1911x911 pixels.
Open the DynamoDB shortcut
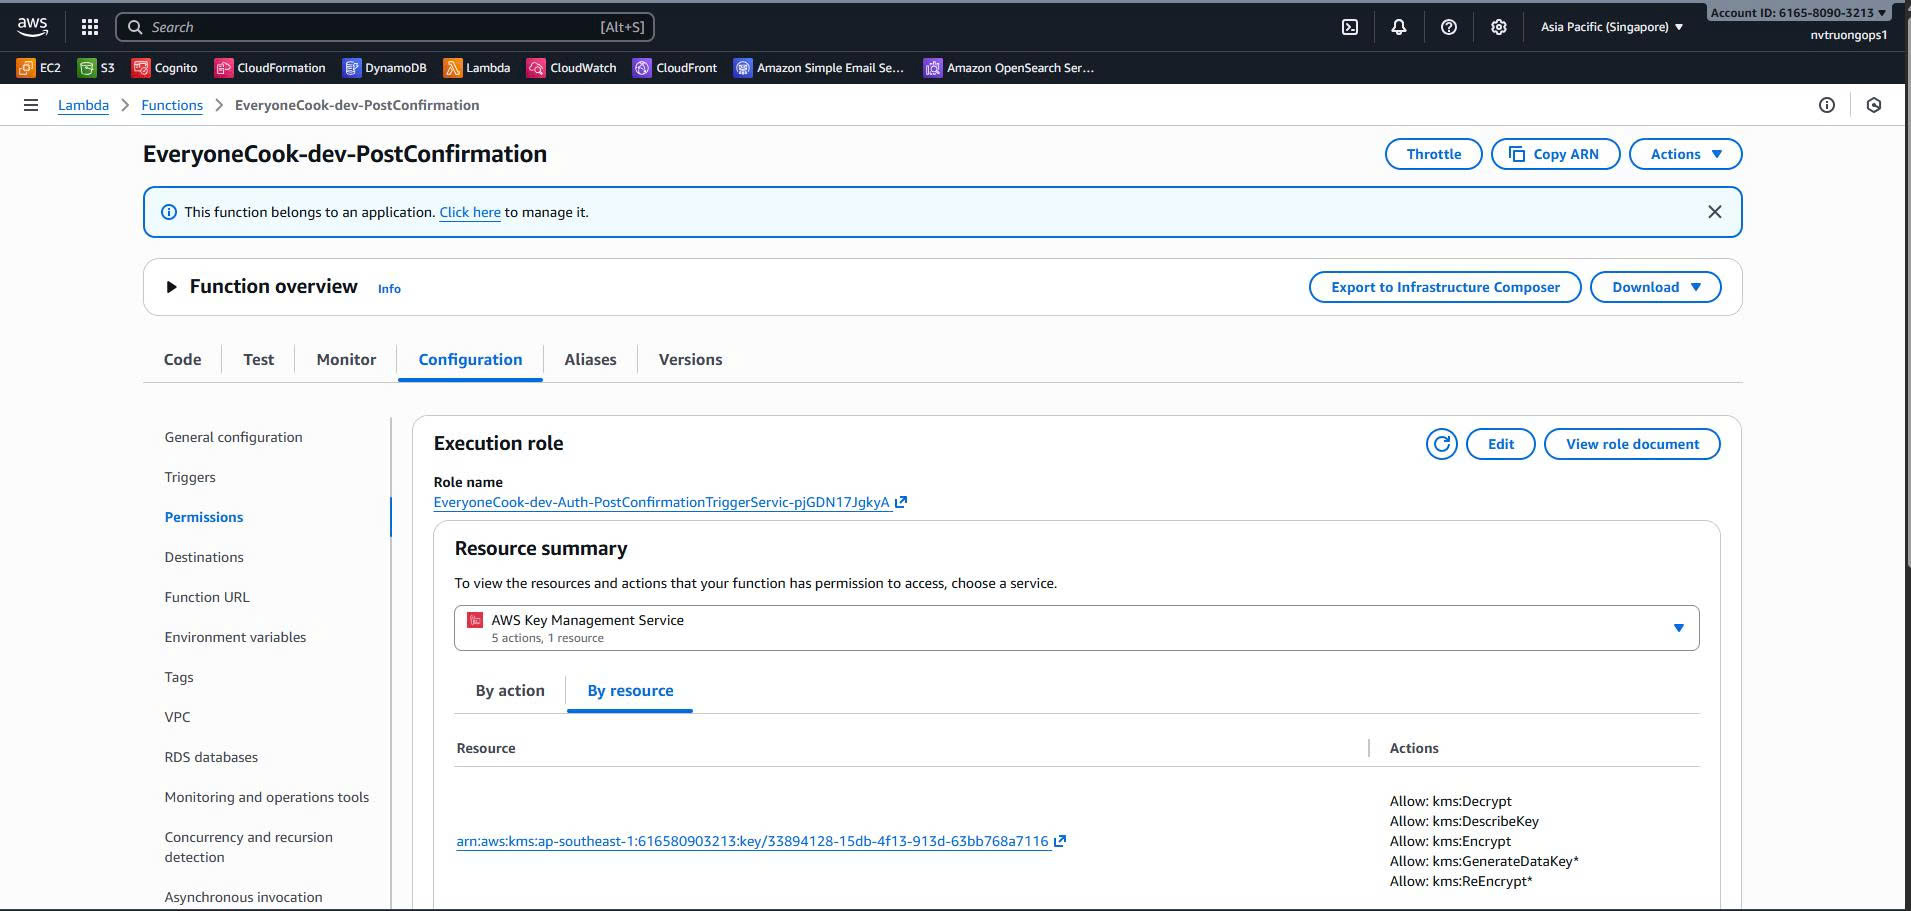(x=385, y=68)
